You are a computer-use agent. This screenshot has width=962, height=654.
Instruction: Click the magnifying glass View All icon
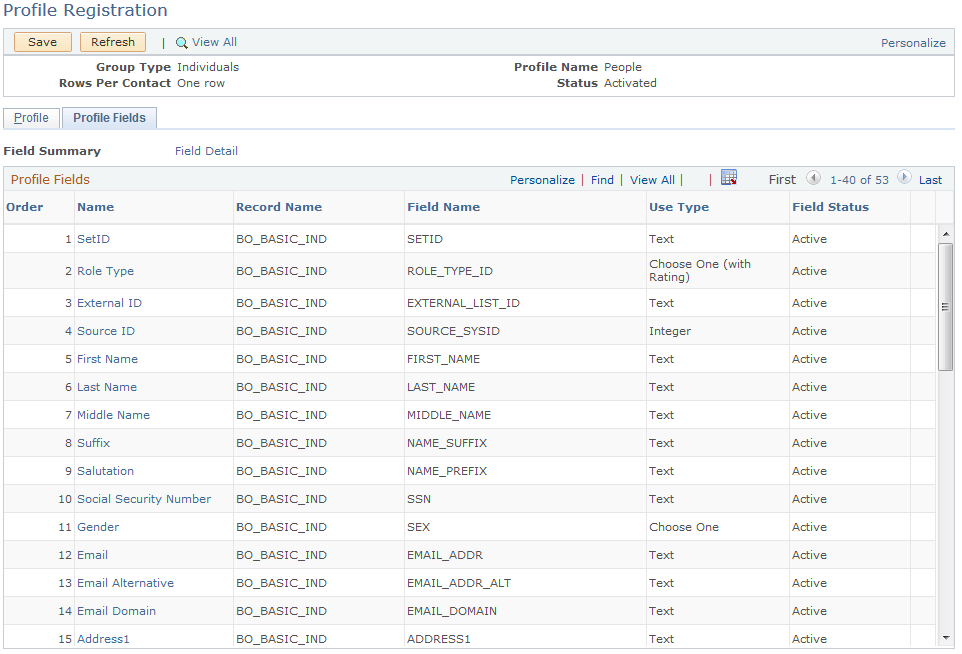tap(184, 42)
